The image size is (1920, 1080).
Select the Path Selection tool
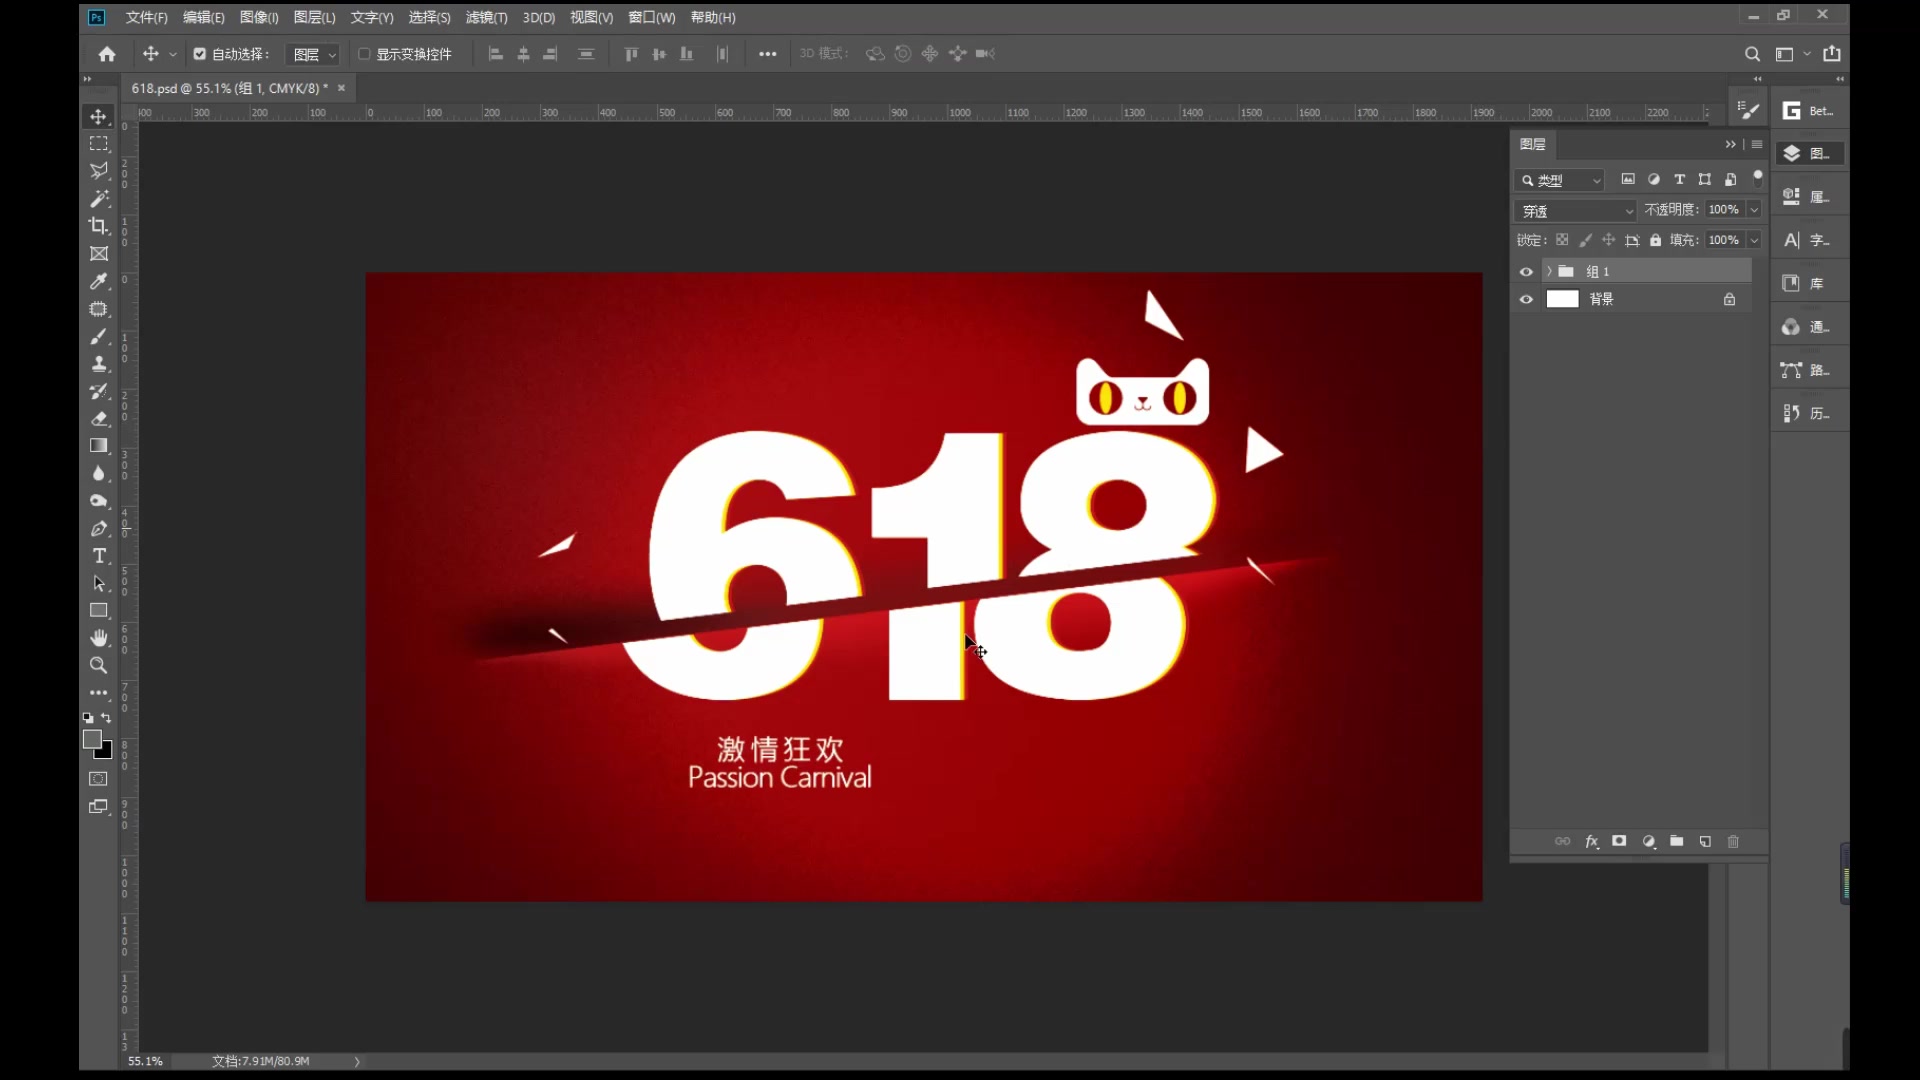(98, 583)
